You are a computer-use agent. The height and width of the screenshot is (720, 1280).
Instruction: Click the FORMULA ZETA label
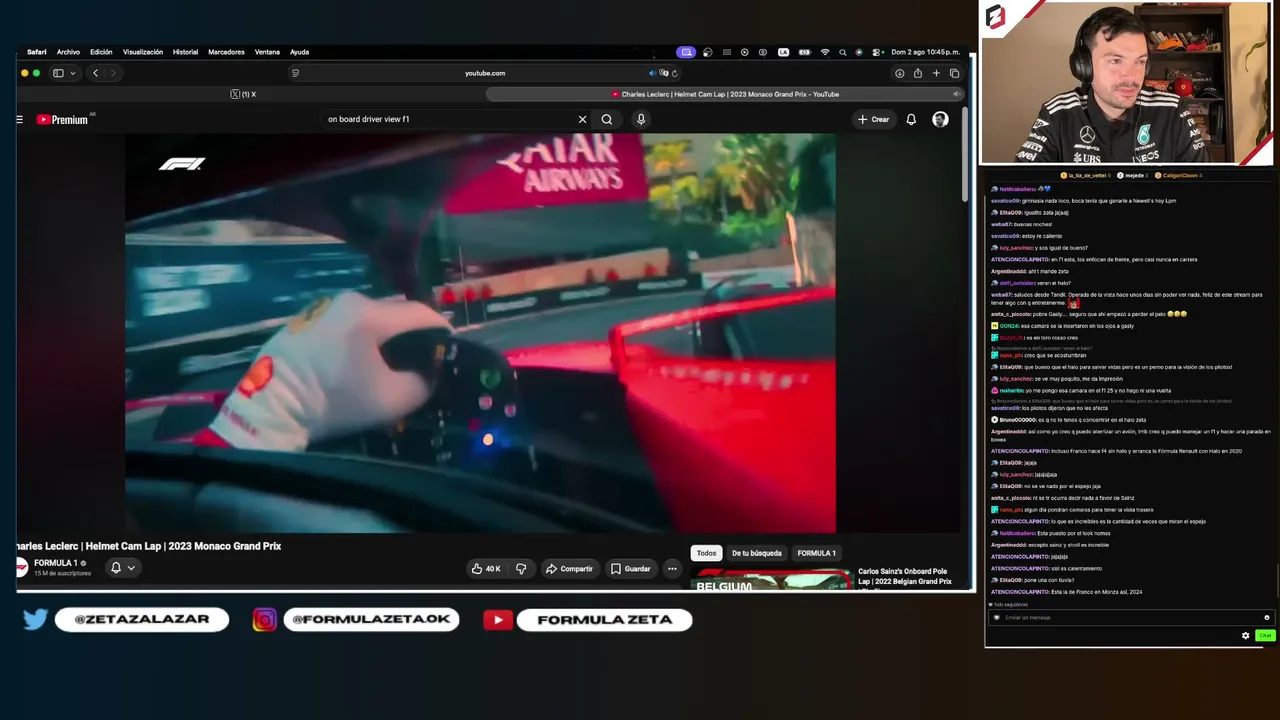click(604, 620)
